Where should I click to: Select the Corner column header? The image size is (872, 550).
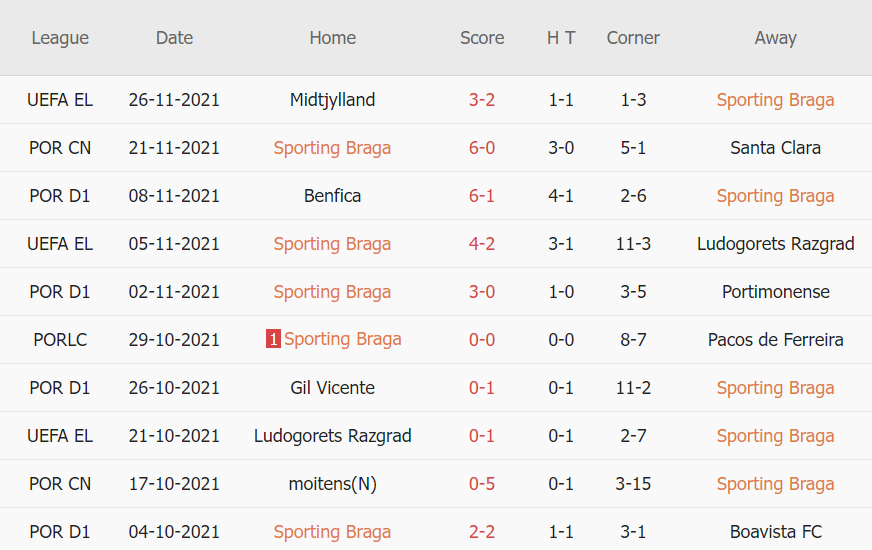(633, 38)
